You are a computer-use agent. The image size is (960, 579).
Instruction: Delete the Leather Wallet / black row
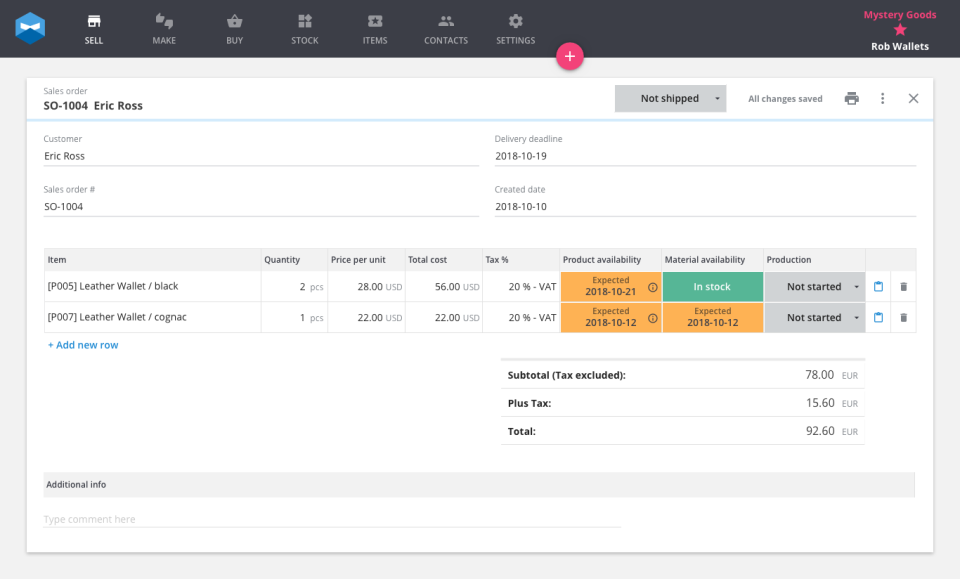903,286
